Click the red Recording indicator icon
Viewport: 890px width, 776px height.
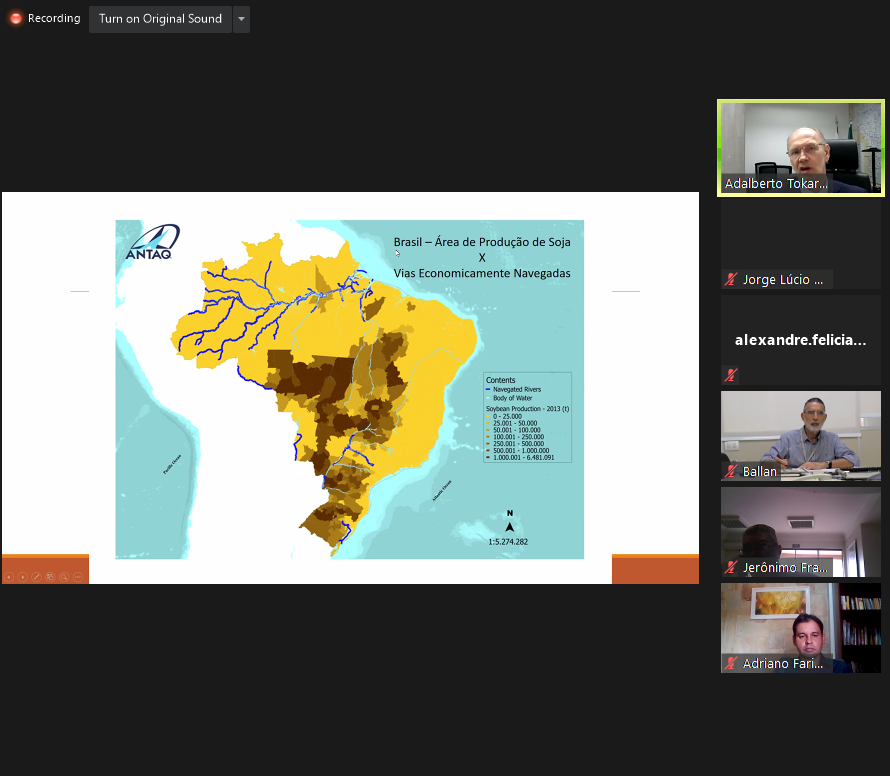coord(16,19)
